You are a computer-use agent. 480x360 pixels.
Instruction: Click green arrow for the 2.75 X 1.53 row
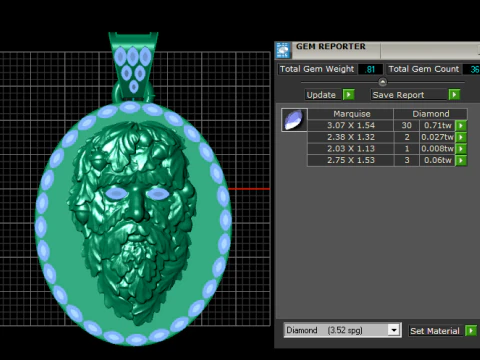[x=461, y=160]
